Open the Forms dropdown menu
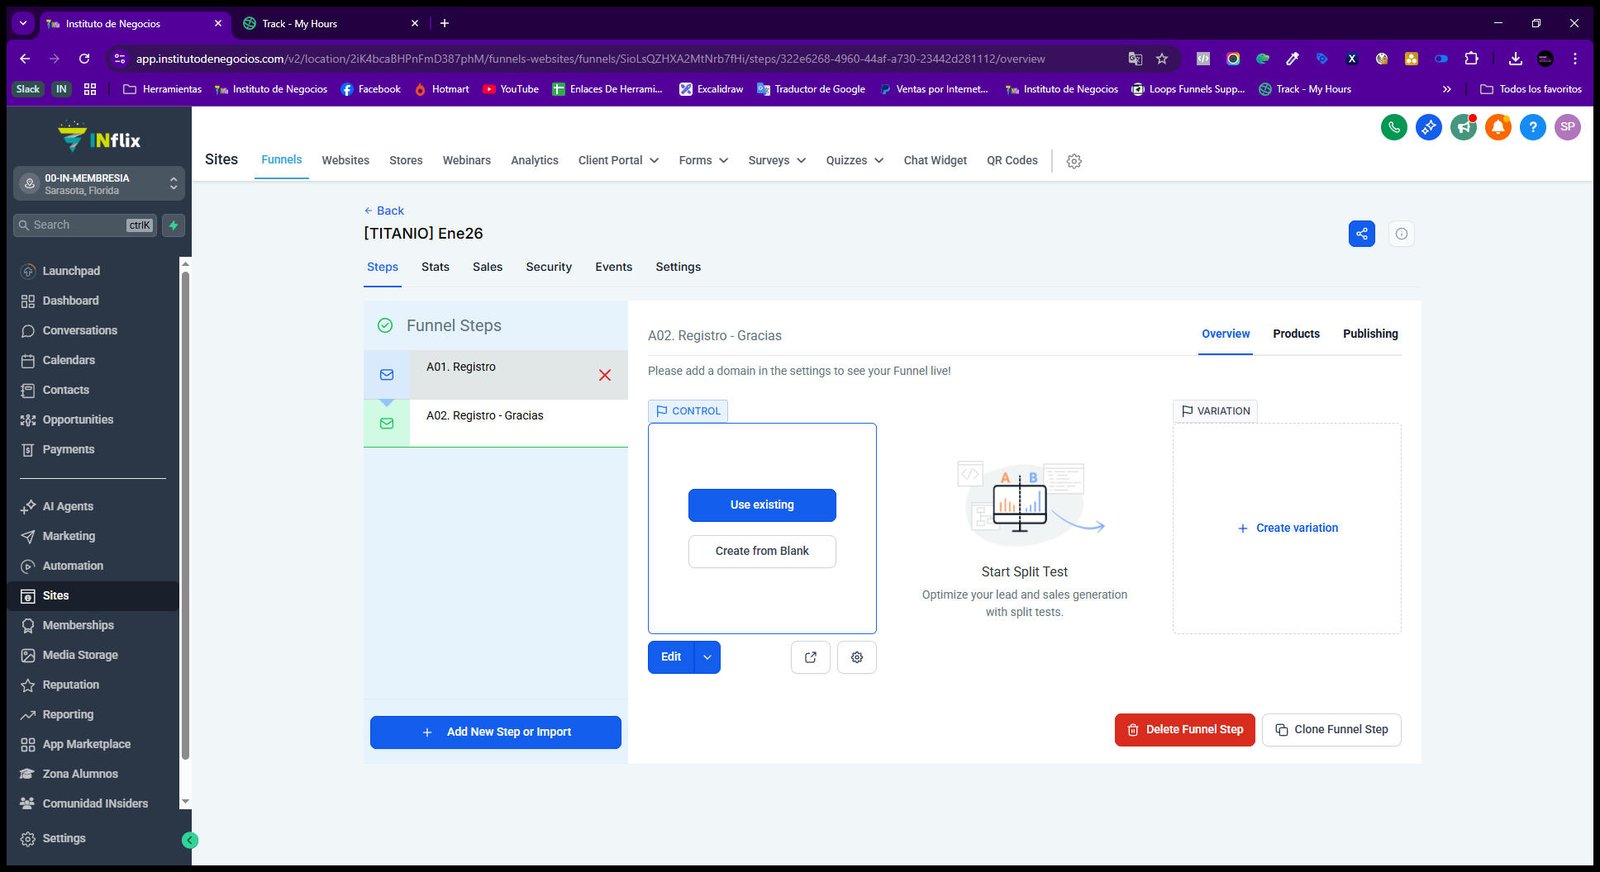The image size is (1600, 872). pyautogui.click(x=703, y=160)
